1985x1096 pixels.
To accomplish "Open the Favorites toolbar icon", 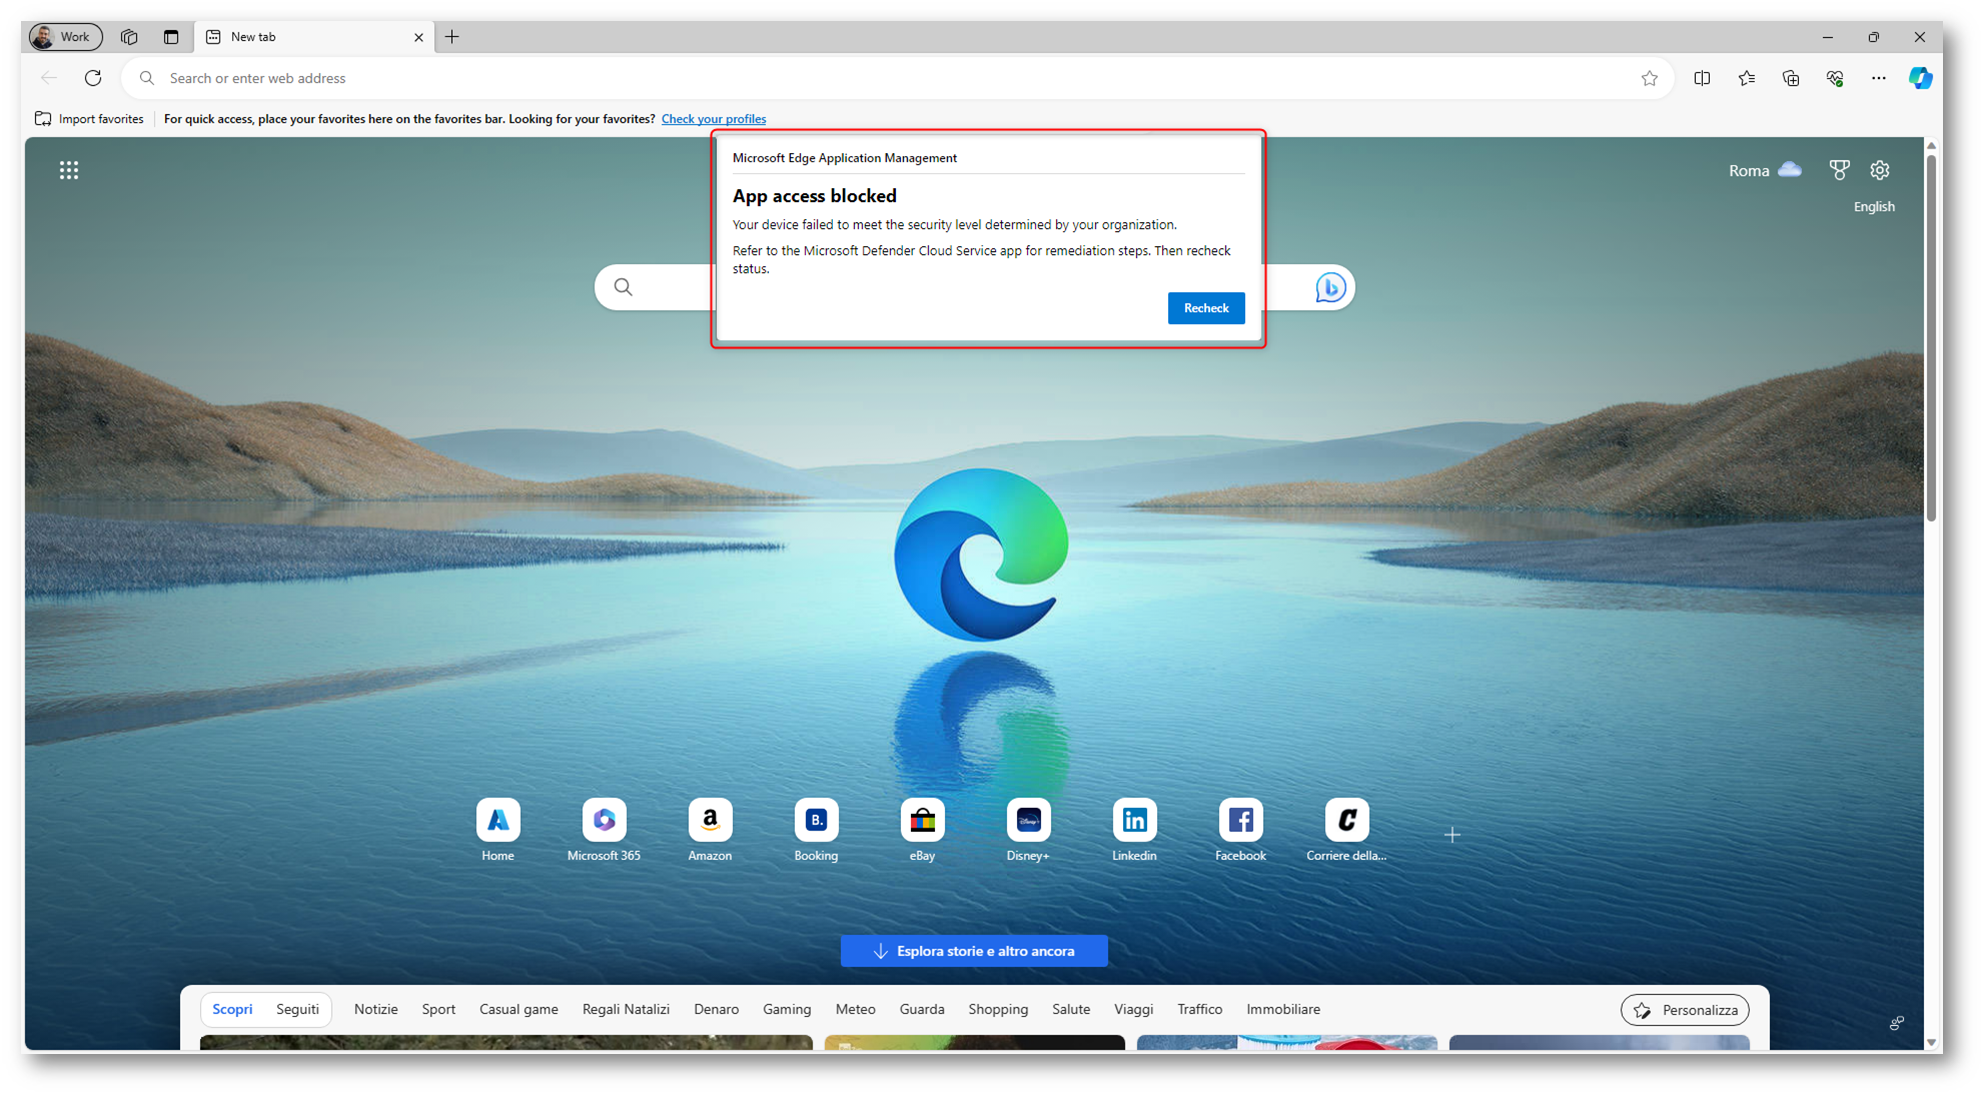I will click(x=1746, y=78).
